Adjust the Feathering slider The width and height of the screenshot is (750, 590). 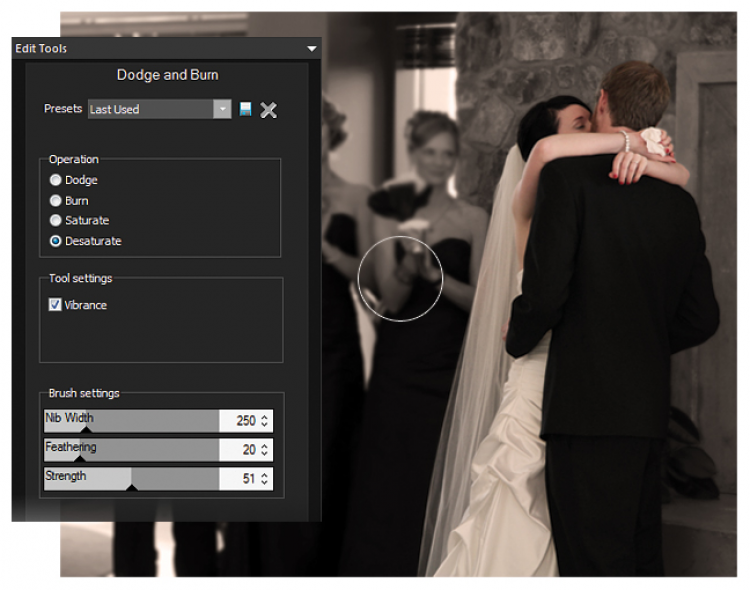[x=132, y=450]
